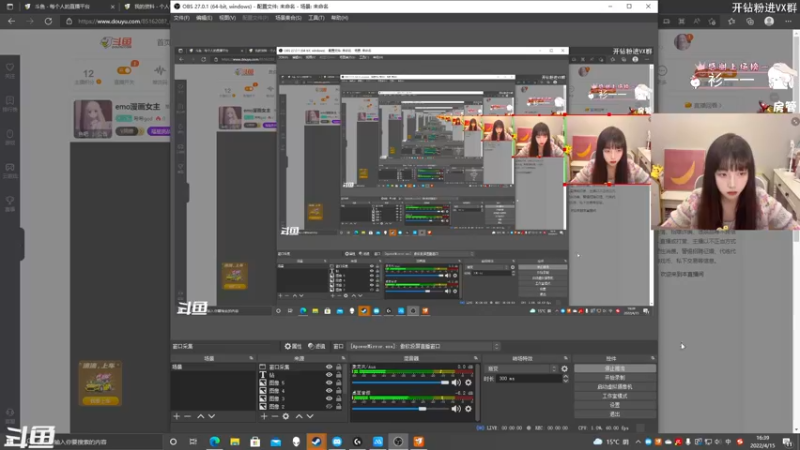Open Microsoft Edge from taskbar
The width and height of the screenshot is (800, 450).
(x=214, y=441)
